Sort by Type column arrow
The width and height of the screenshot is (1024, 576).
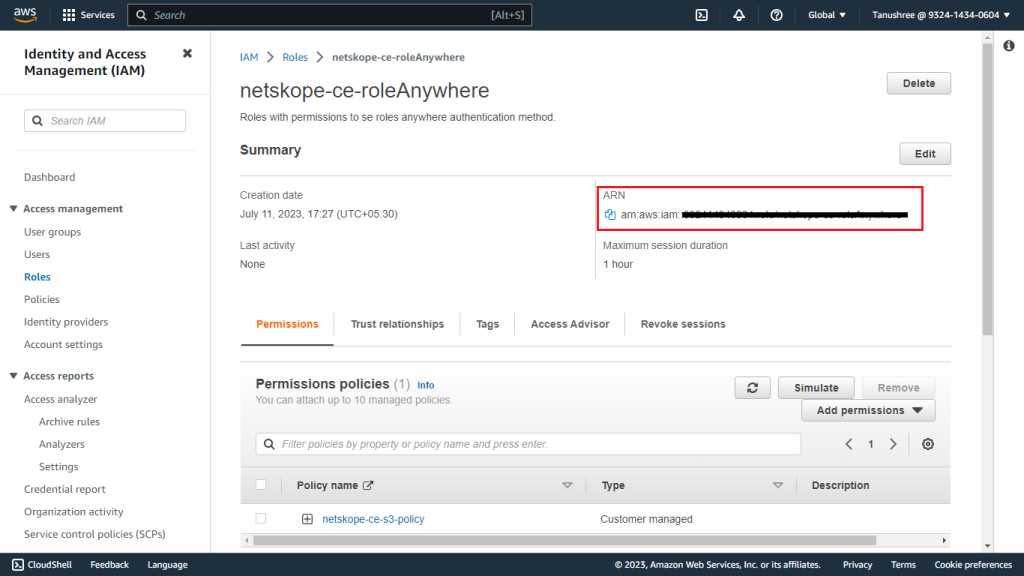(x=777, y=485)
